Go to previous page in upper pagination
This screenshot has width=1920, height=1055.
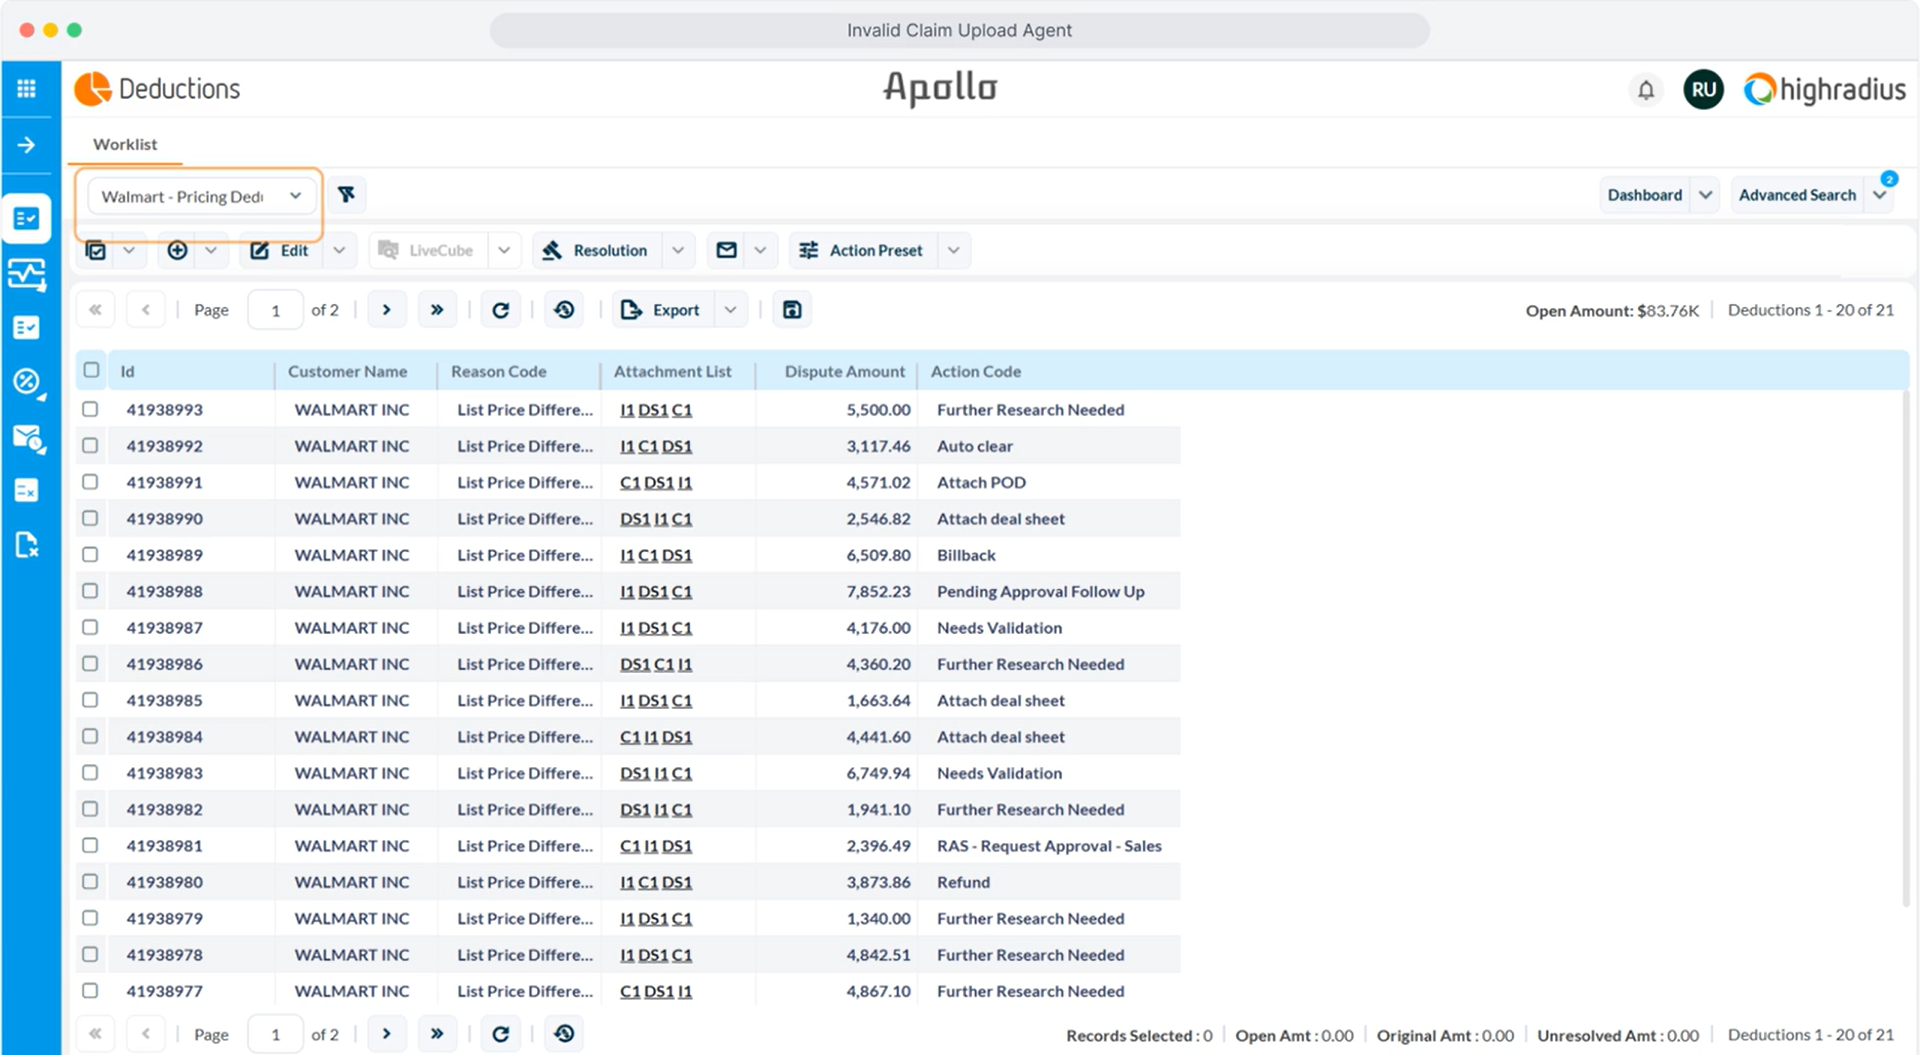pos(146,310)
